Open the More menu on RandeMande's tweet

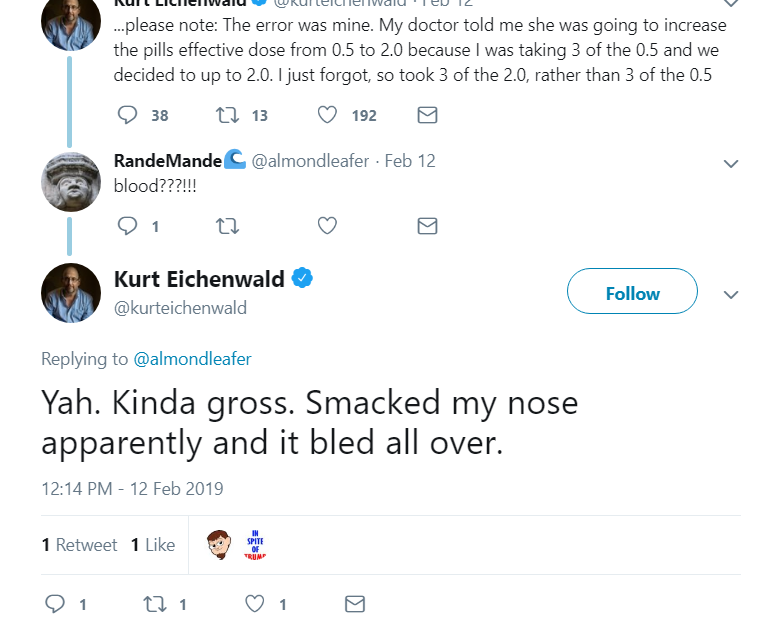[x=731, y=164]
